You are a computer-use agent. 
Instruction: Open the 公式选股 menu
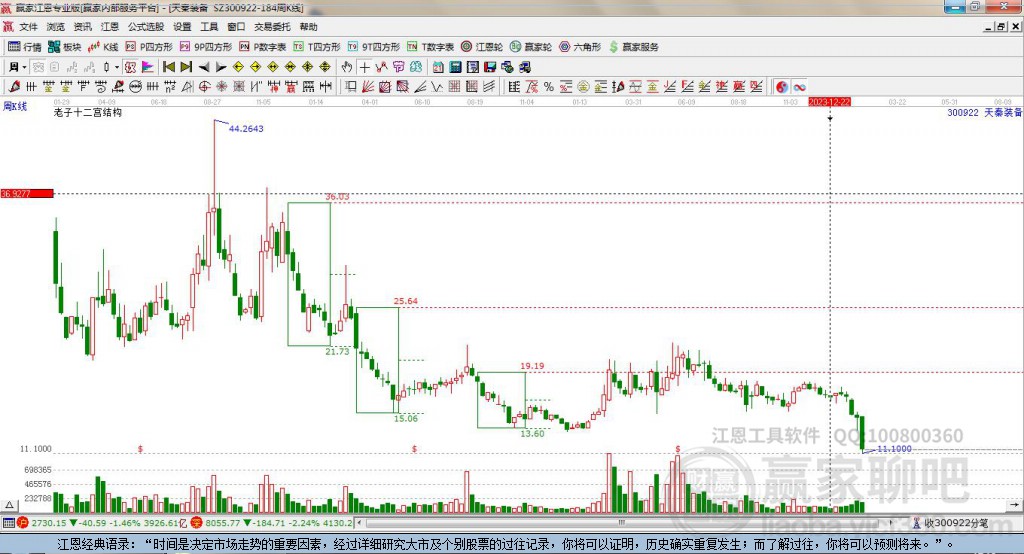[146, 27]
